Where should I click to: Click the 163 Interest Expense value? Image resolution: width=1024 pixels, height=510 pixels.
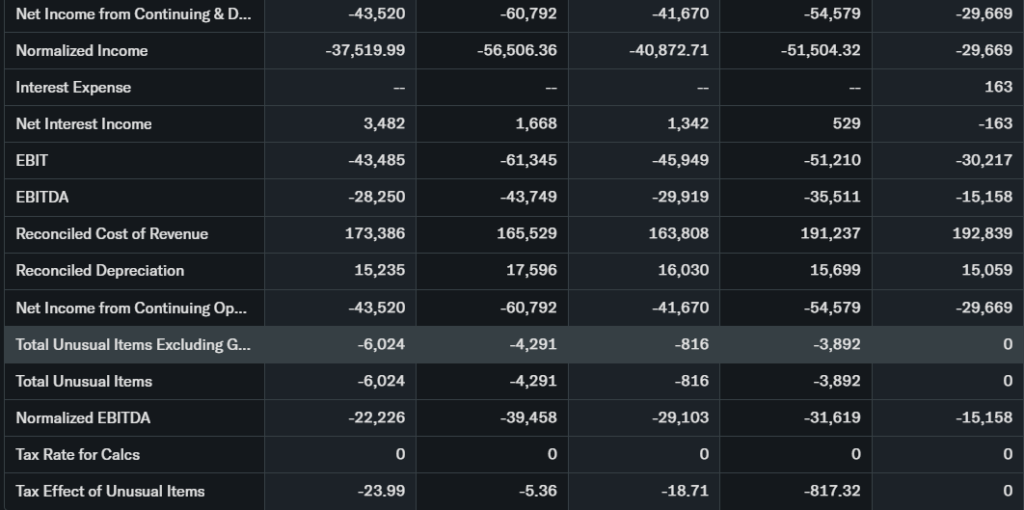coord(998,87)
